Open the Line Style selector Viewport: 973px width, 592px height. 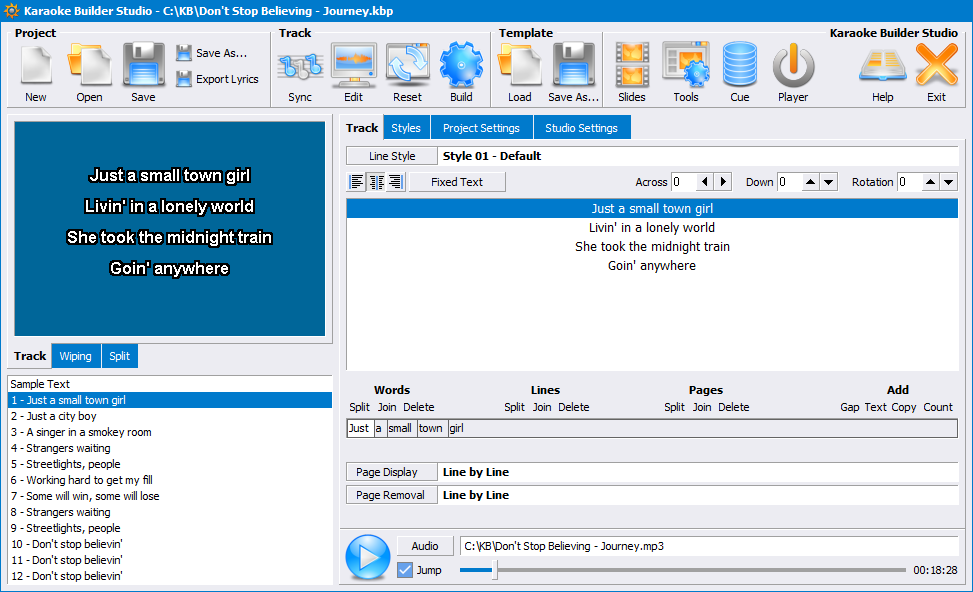392,156
